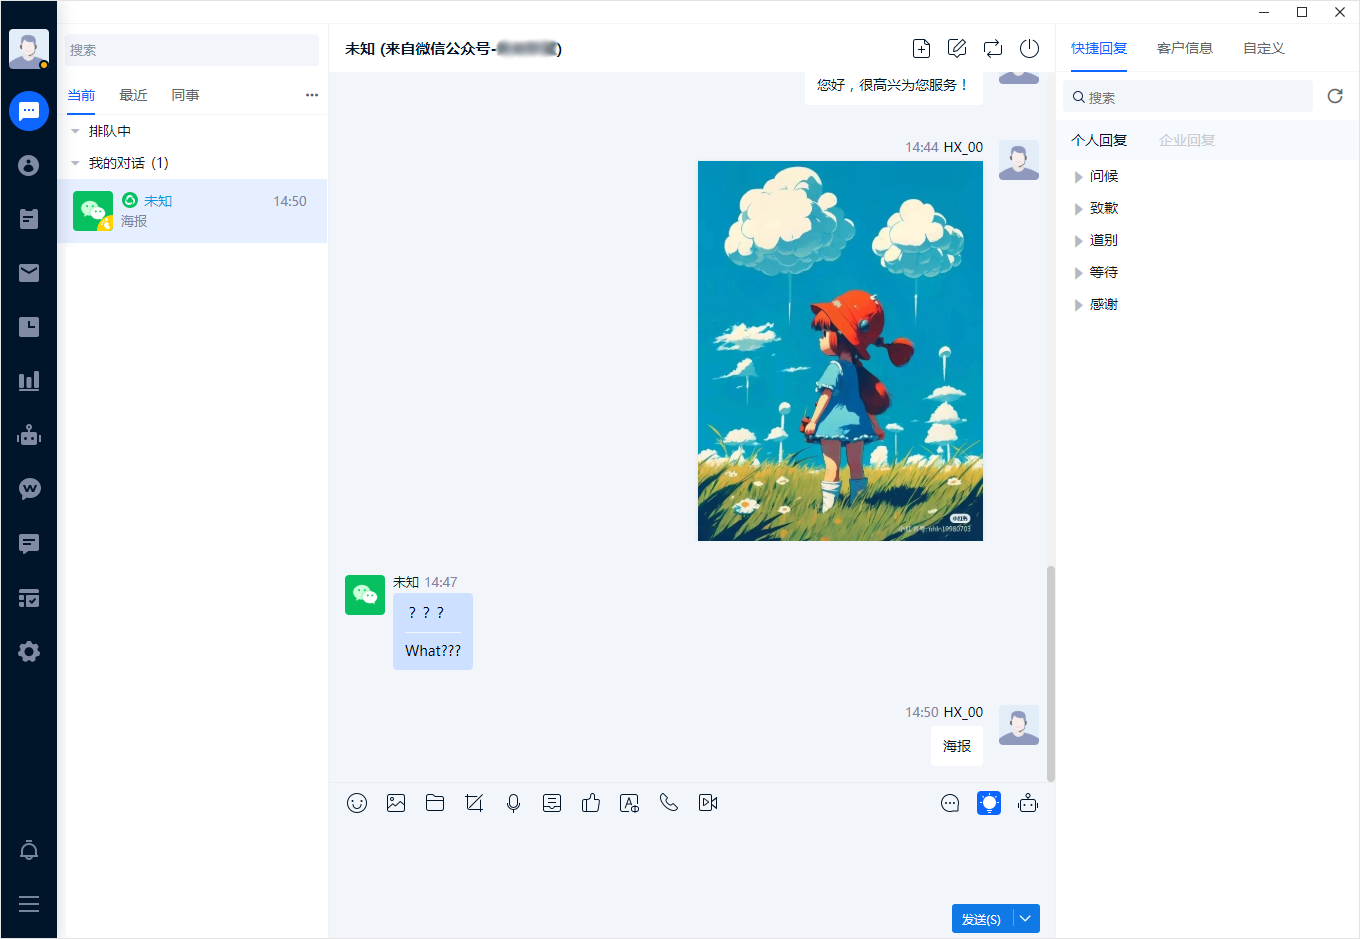Viewport: 1360px width, 939px height.
Task: Click the screenshot capture icon
Action: (x=474, y=803)
